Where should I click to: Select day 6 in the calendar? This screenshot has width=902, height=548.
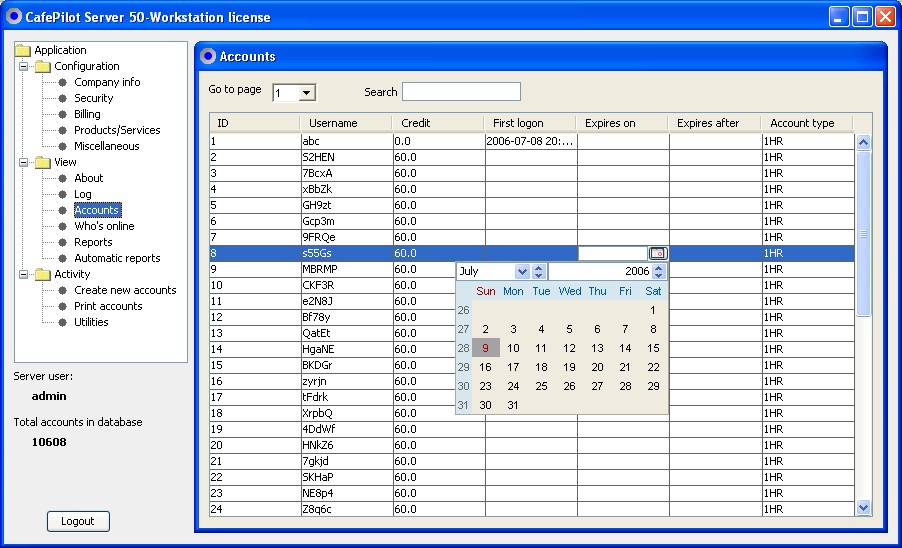click(597, 329)
